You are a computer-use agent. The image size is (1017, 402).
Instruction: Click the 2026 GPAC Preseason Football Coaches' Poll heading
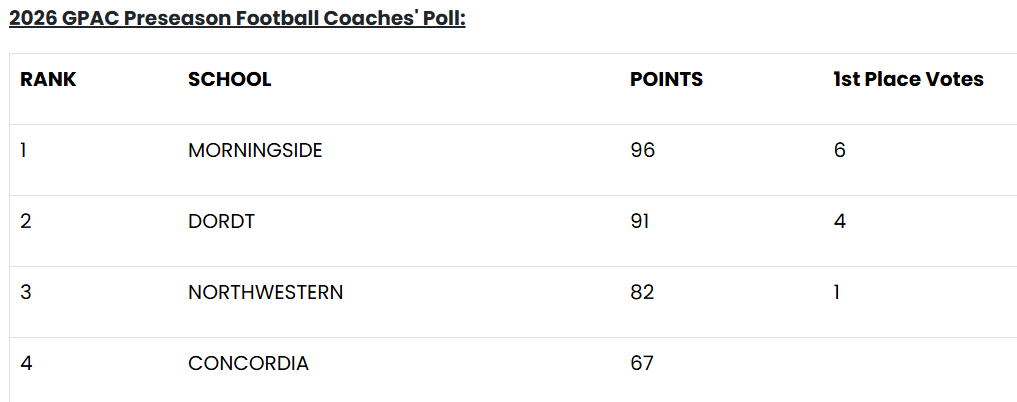click(x=237, y=18)
